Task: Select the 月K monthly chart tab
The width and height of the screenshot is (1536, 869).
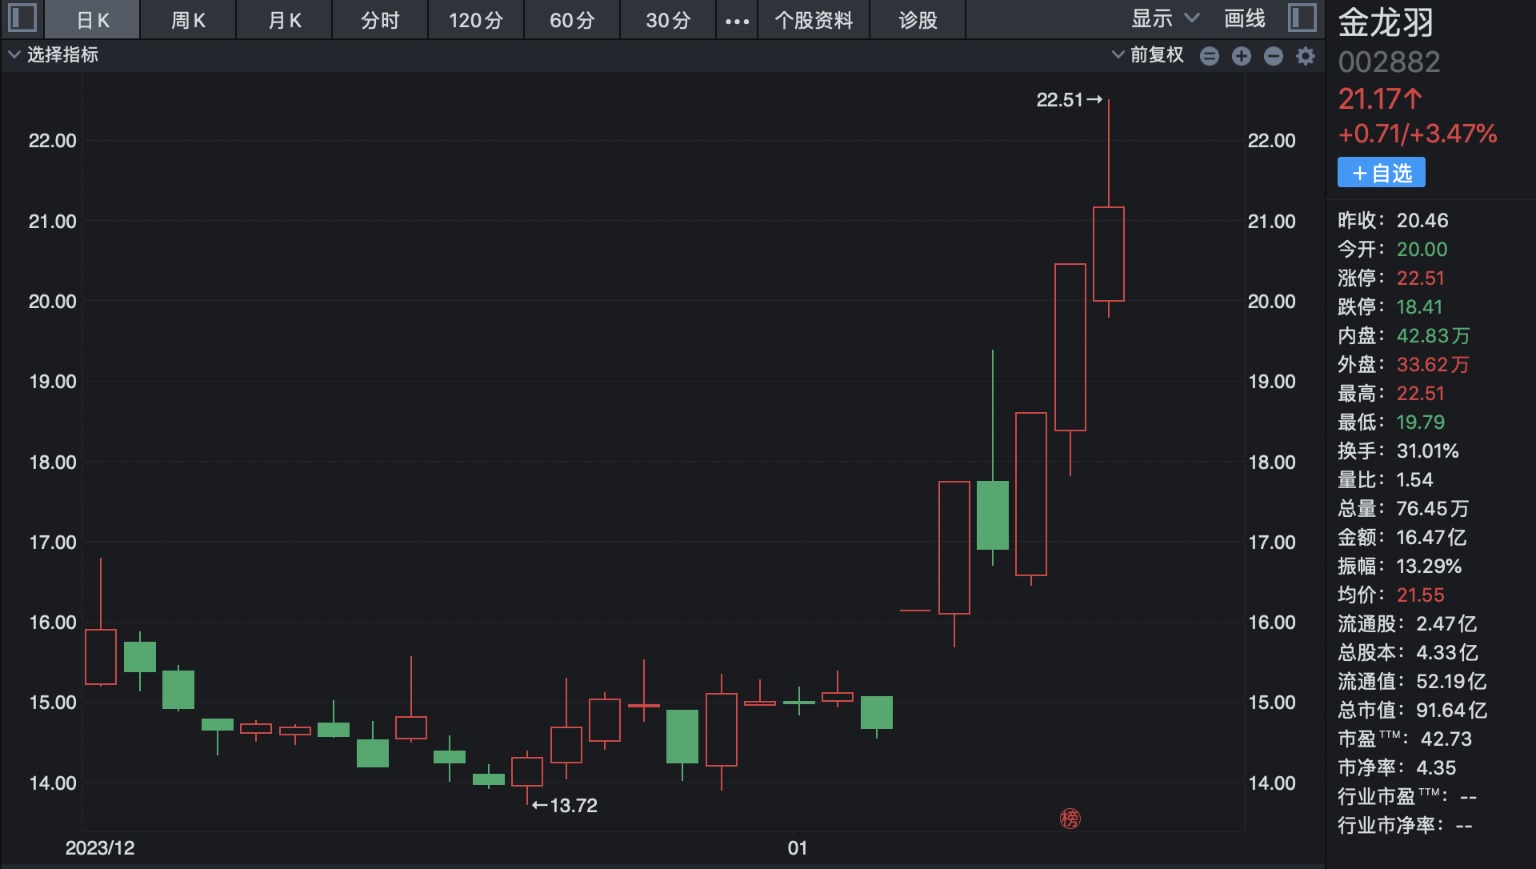Action: pos(284,20)
